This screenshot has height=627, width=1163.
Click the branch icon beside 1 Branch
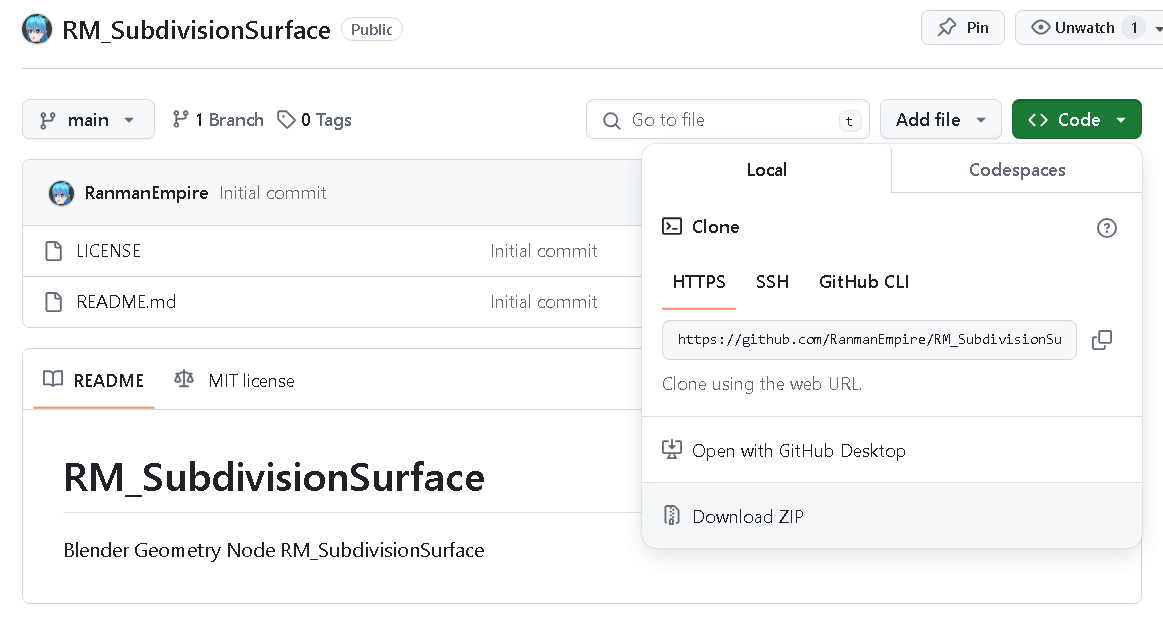[181, 120]
